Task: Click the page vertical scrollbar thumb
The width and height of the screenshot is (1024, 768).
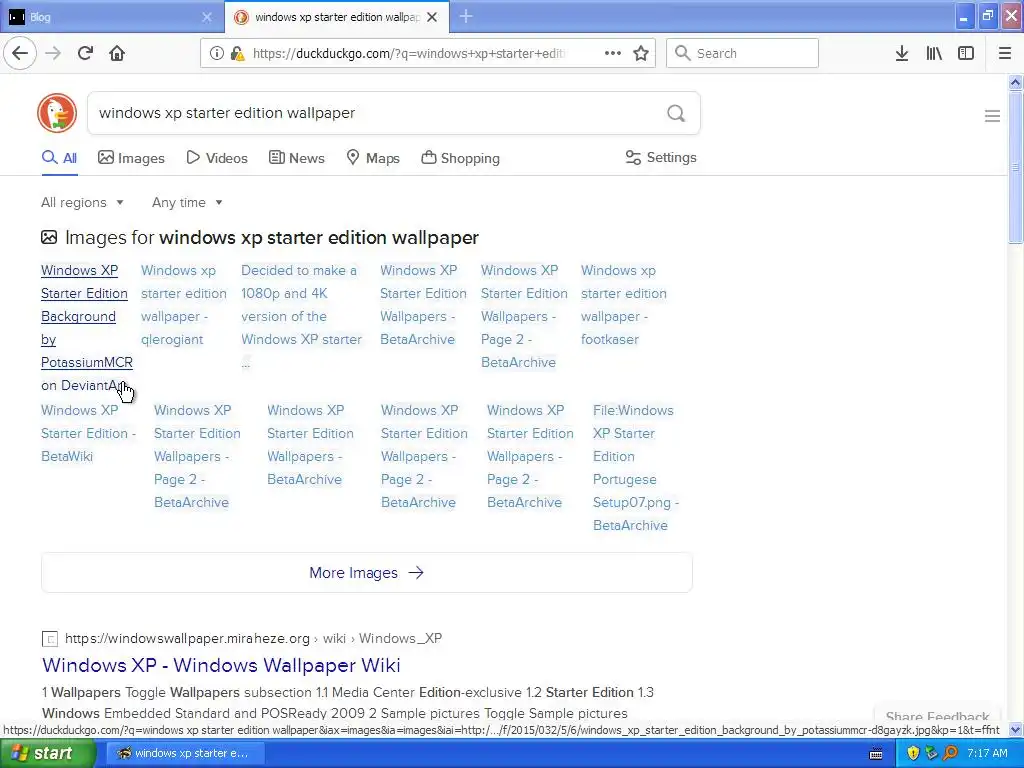Action: (1015, 168)
